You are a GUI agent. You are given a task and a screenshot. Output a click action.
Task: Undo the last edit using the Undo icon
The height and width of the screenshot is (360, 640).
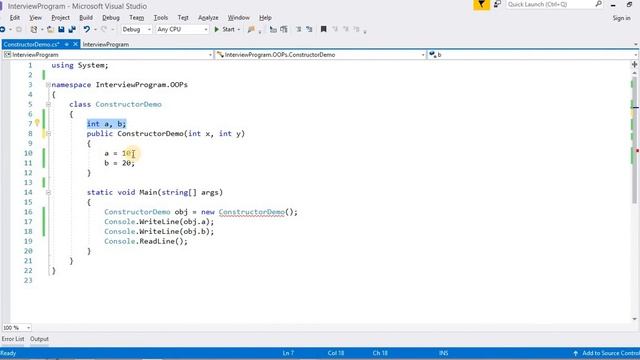[x=87, y=29]
